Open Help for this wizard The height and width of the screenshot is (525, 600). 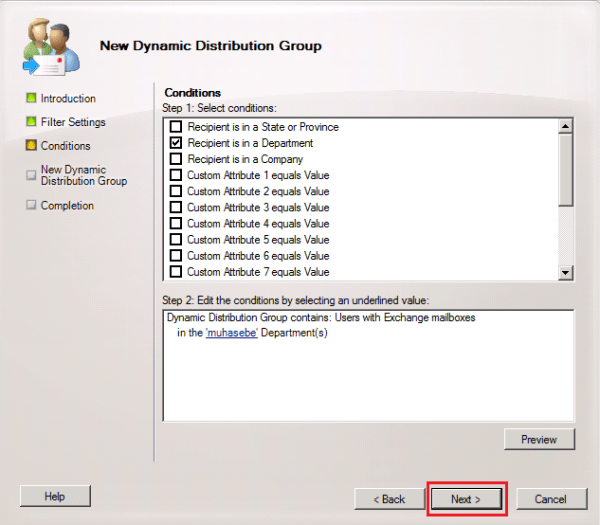pyautogui.click(x=55, y=497)
